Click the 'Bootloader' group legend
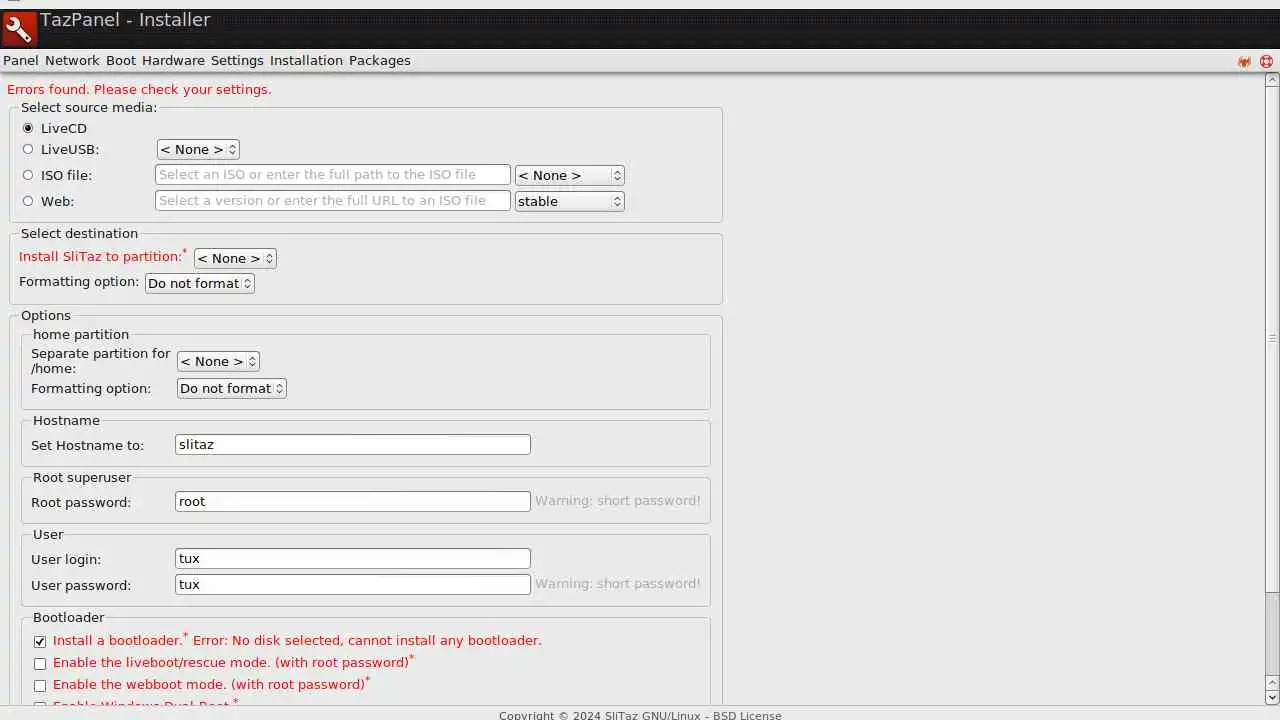Image resolution: width=1280 pixels, height=720 pixels. click(x=69, y=618)
